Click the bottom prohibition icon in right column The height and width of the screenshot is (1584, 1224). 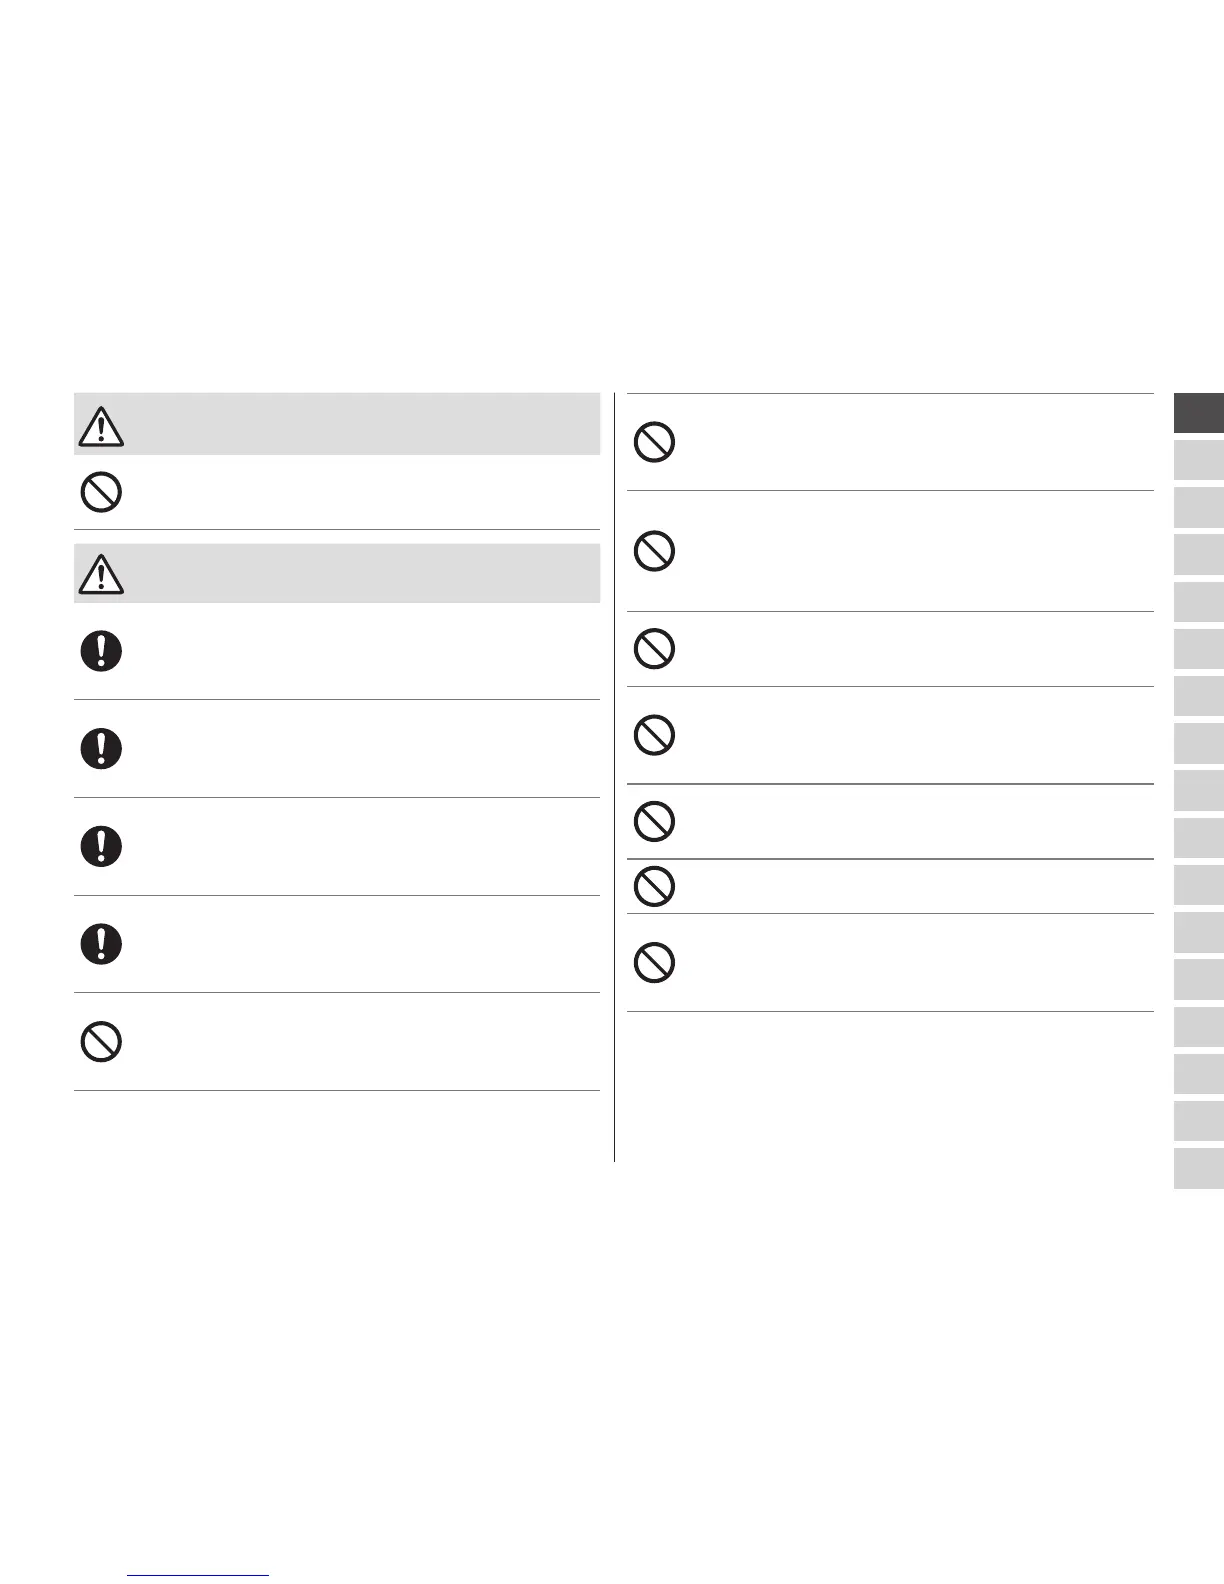654,963
